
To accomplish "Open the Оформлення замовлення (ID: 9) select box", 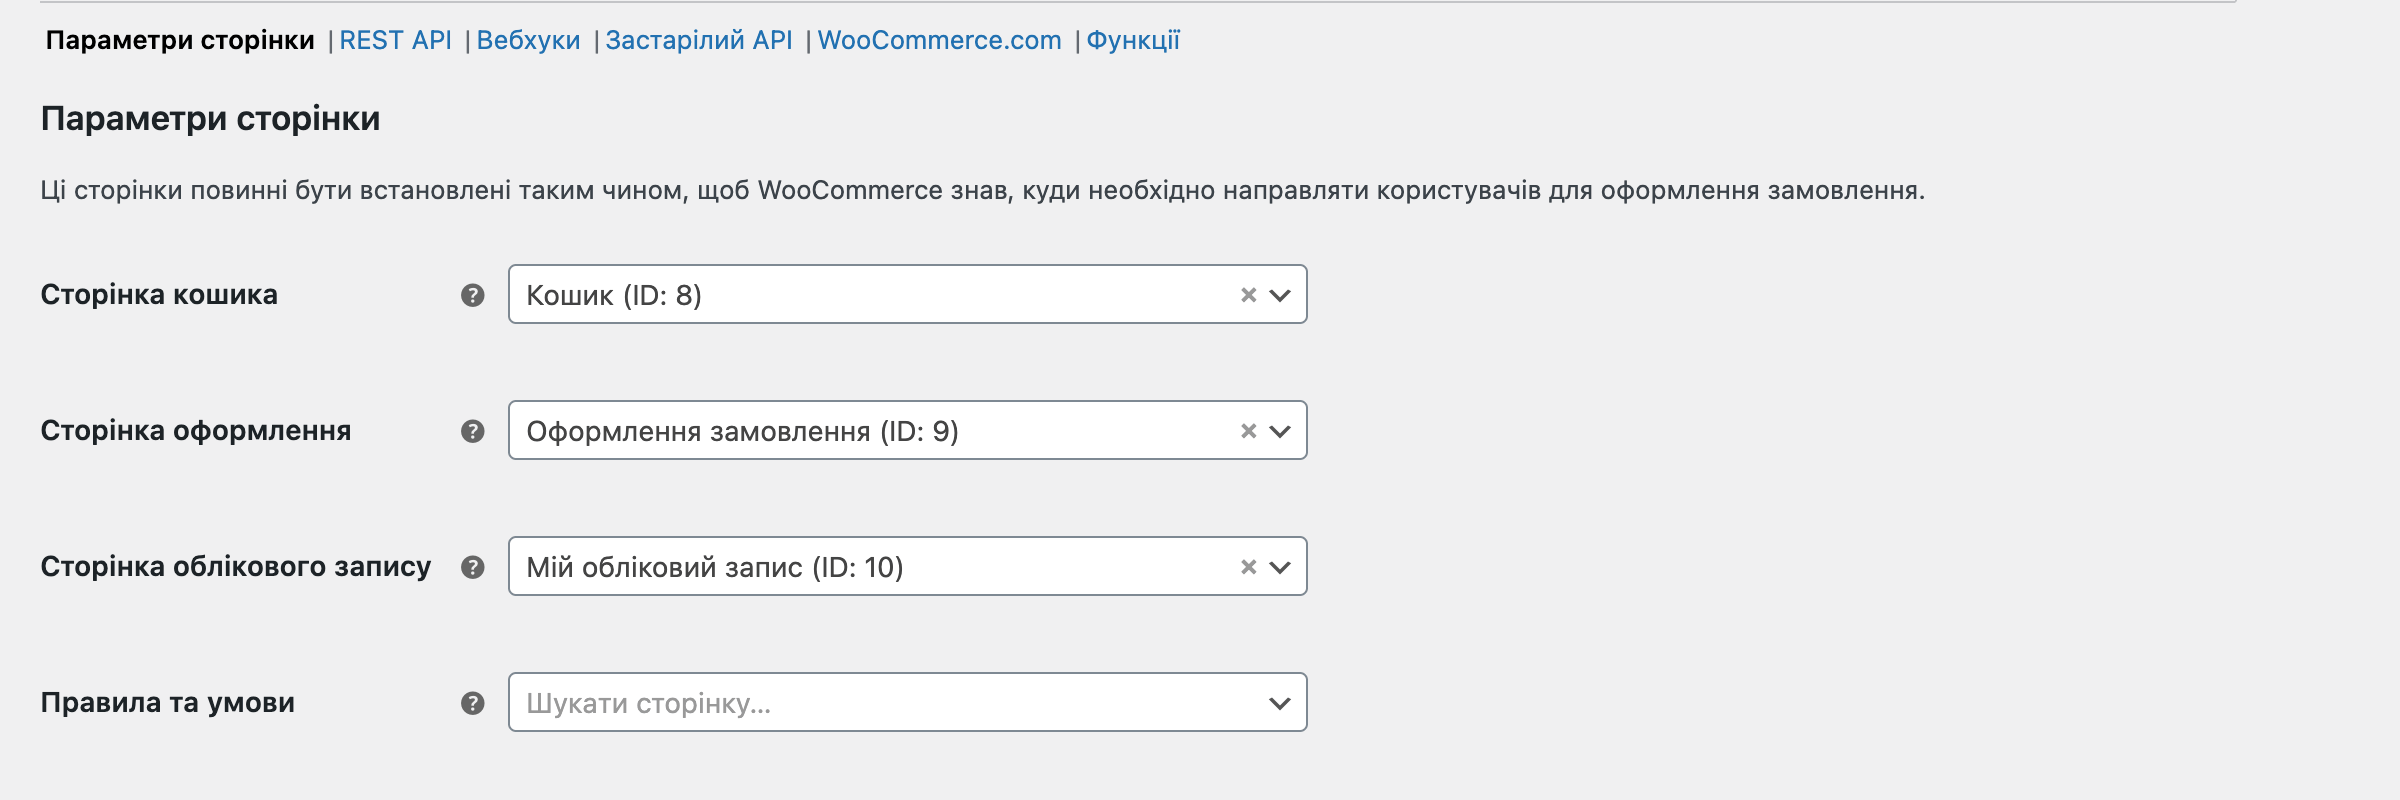I will click(x=908, y=430).
